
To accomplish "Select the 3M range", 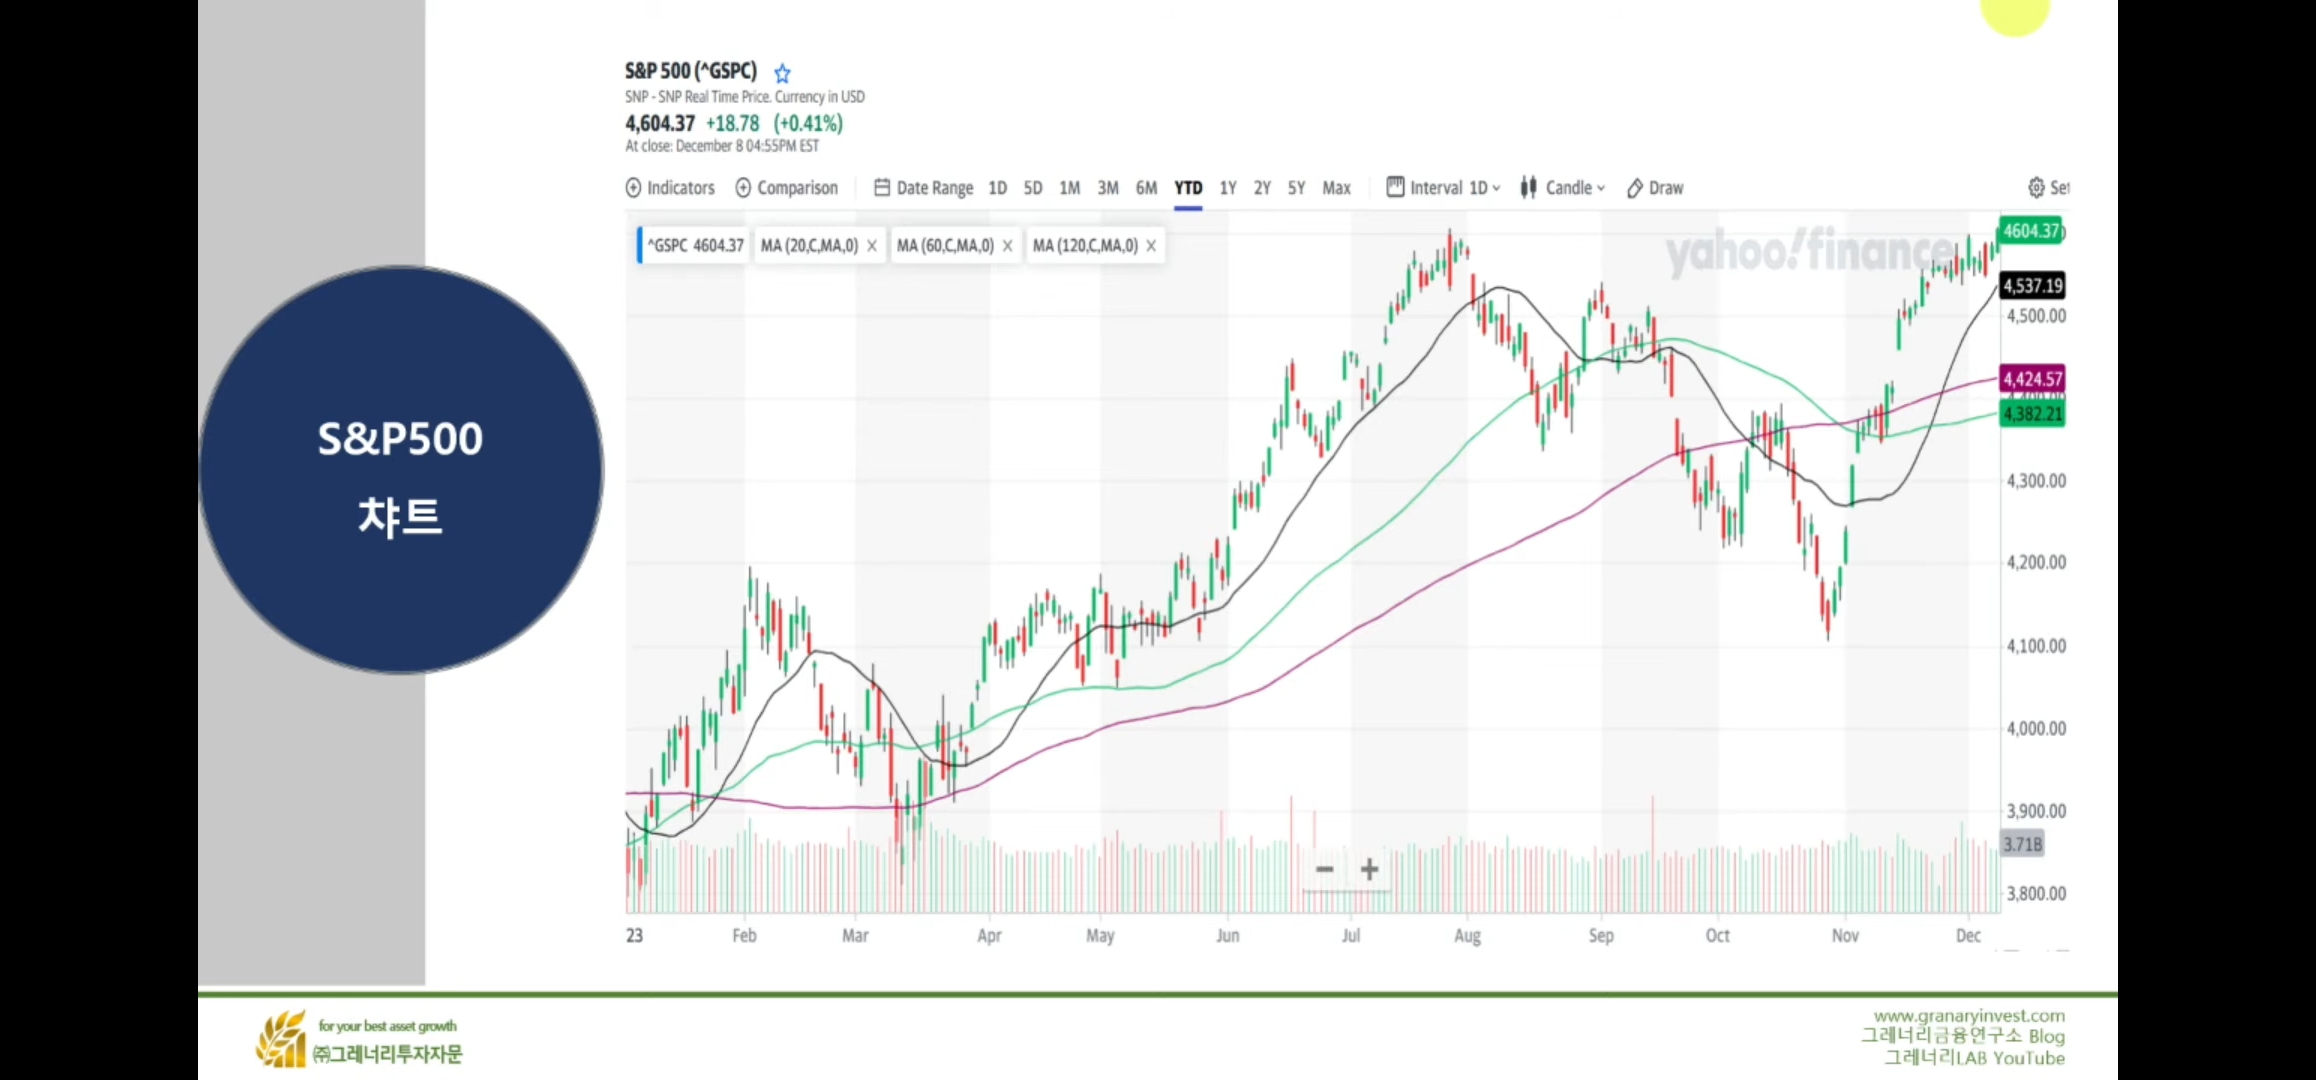I will click(1108, 188).
